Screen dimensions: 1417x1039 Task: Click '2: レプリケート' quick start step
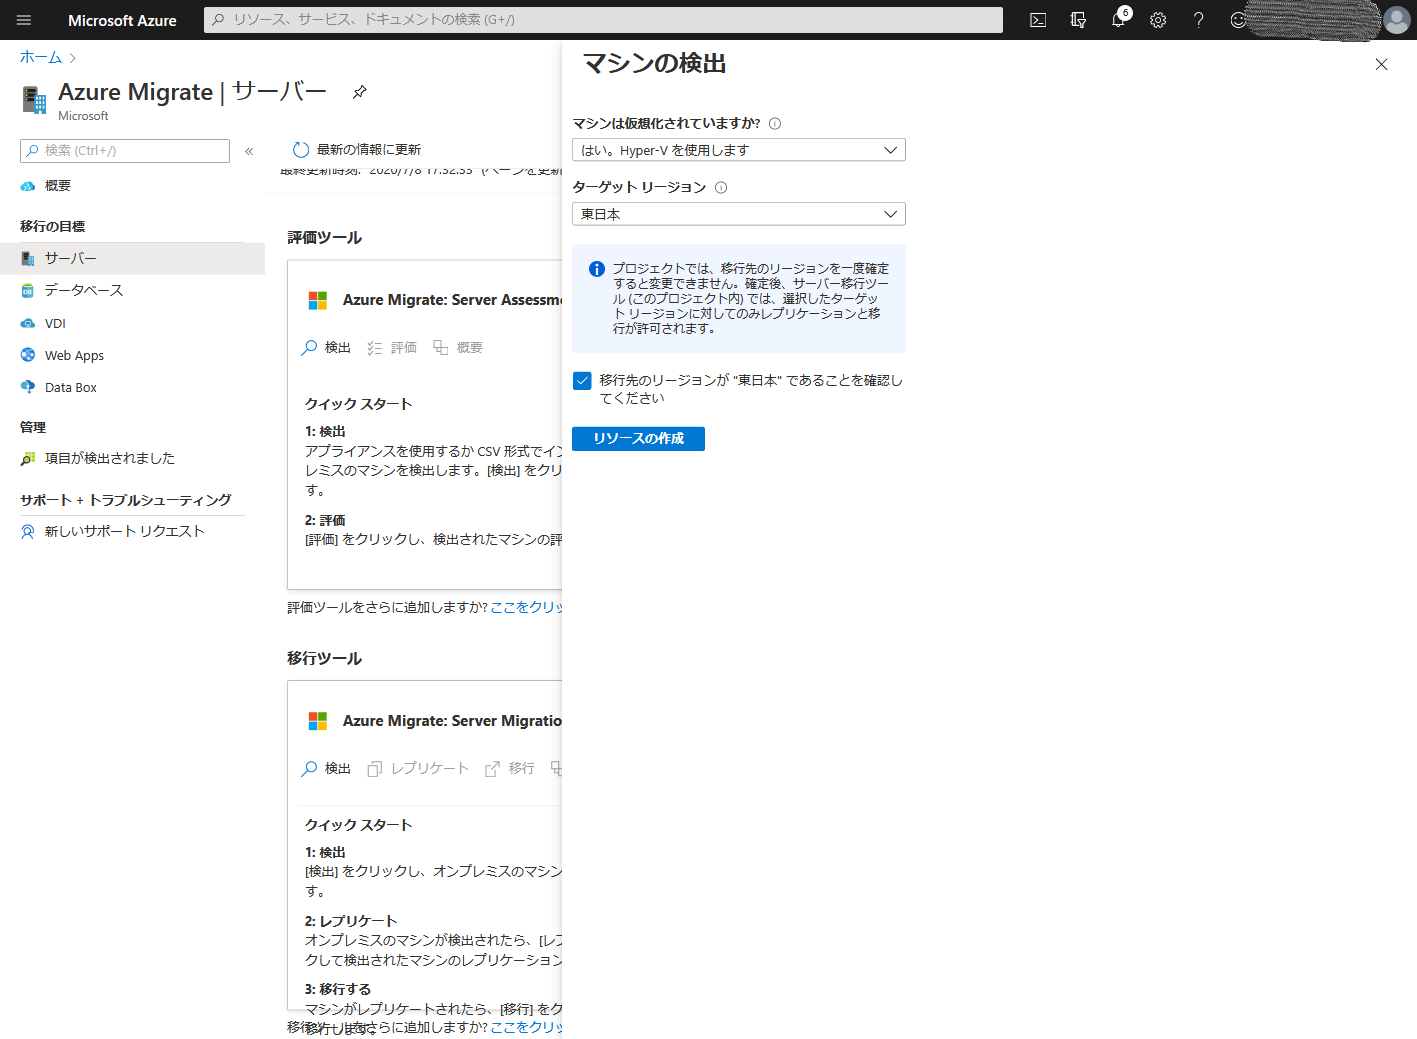[x=351, y=921]
